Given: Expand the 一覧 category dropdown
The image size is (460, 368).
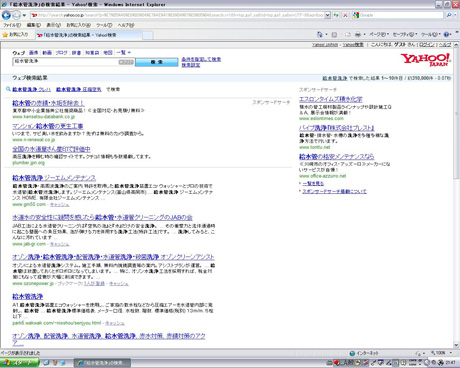Looking at the screenshot, I should 124,53.
